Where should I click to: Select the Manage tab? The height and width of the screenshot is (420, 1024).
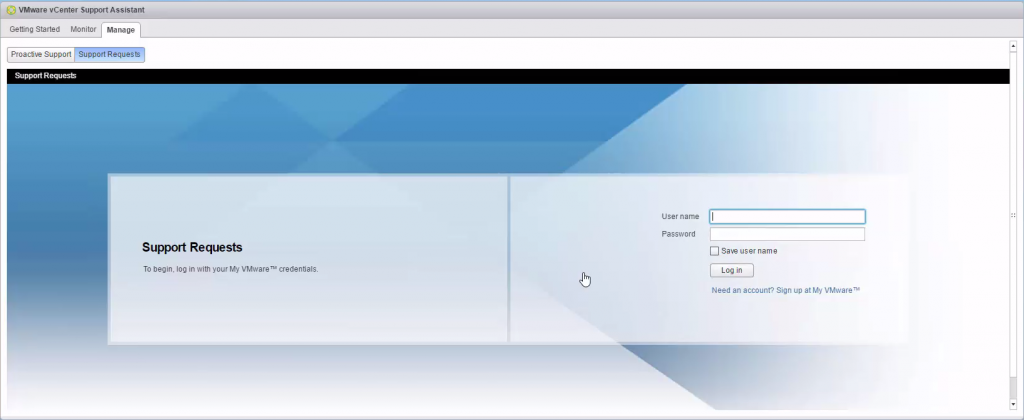coord(121,30)
